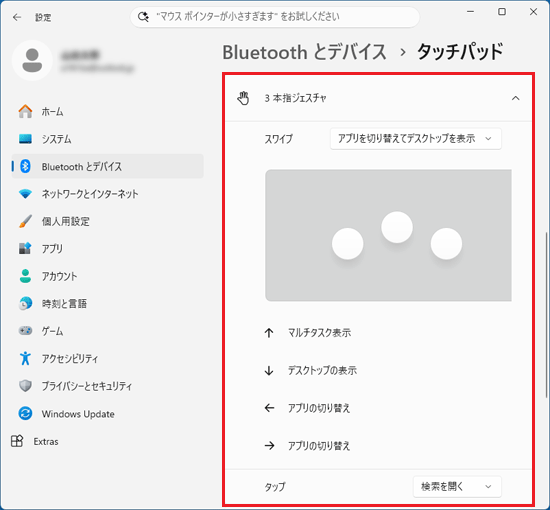Click the Bluetooth icon in sidebar

coord(25,166)
